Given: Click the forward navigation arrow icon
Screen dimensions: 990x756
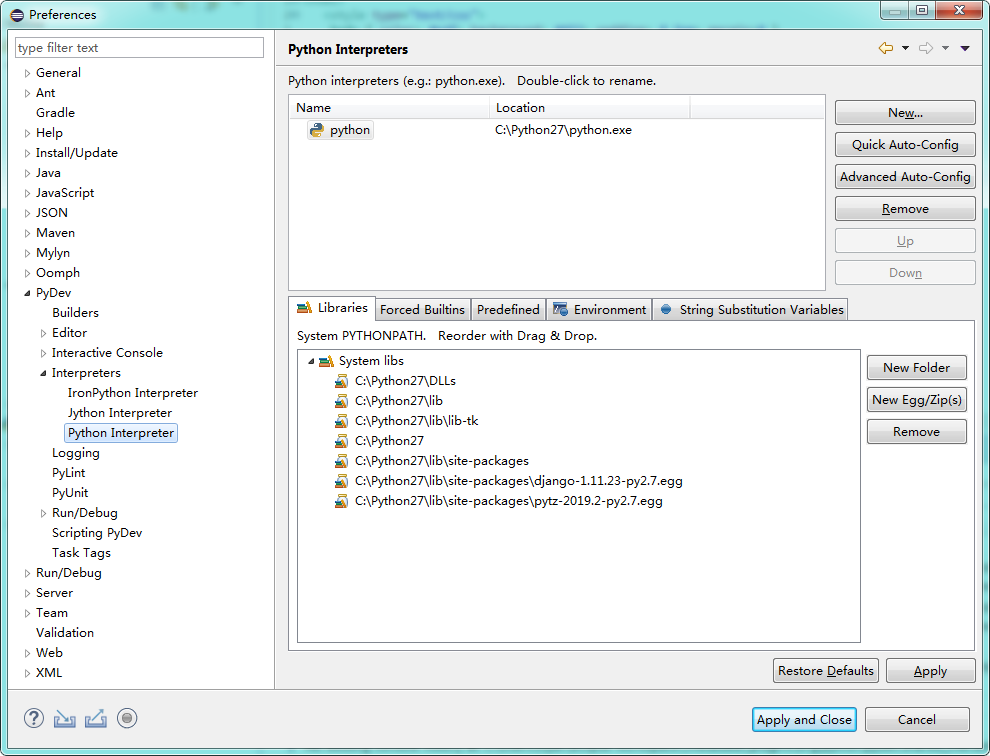Looking at the screenshot, I should click(926, 48).
